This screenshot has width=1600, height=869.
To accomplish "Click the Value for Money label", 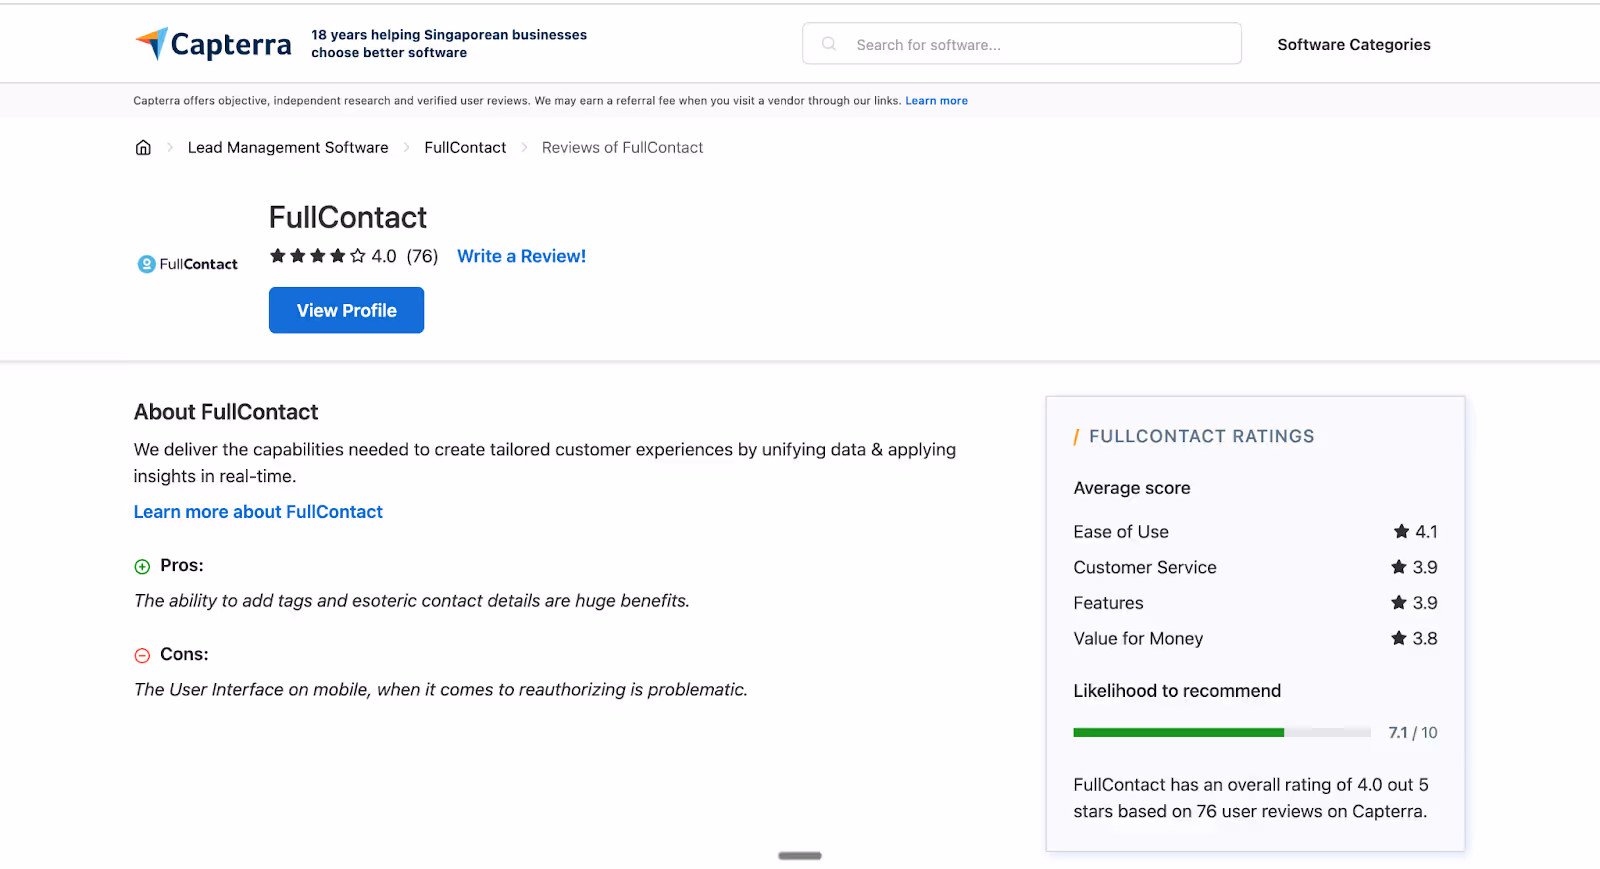I will (x=1138, y=638).
